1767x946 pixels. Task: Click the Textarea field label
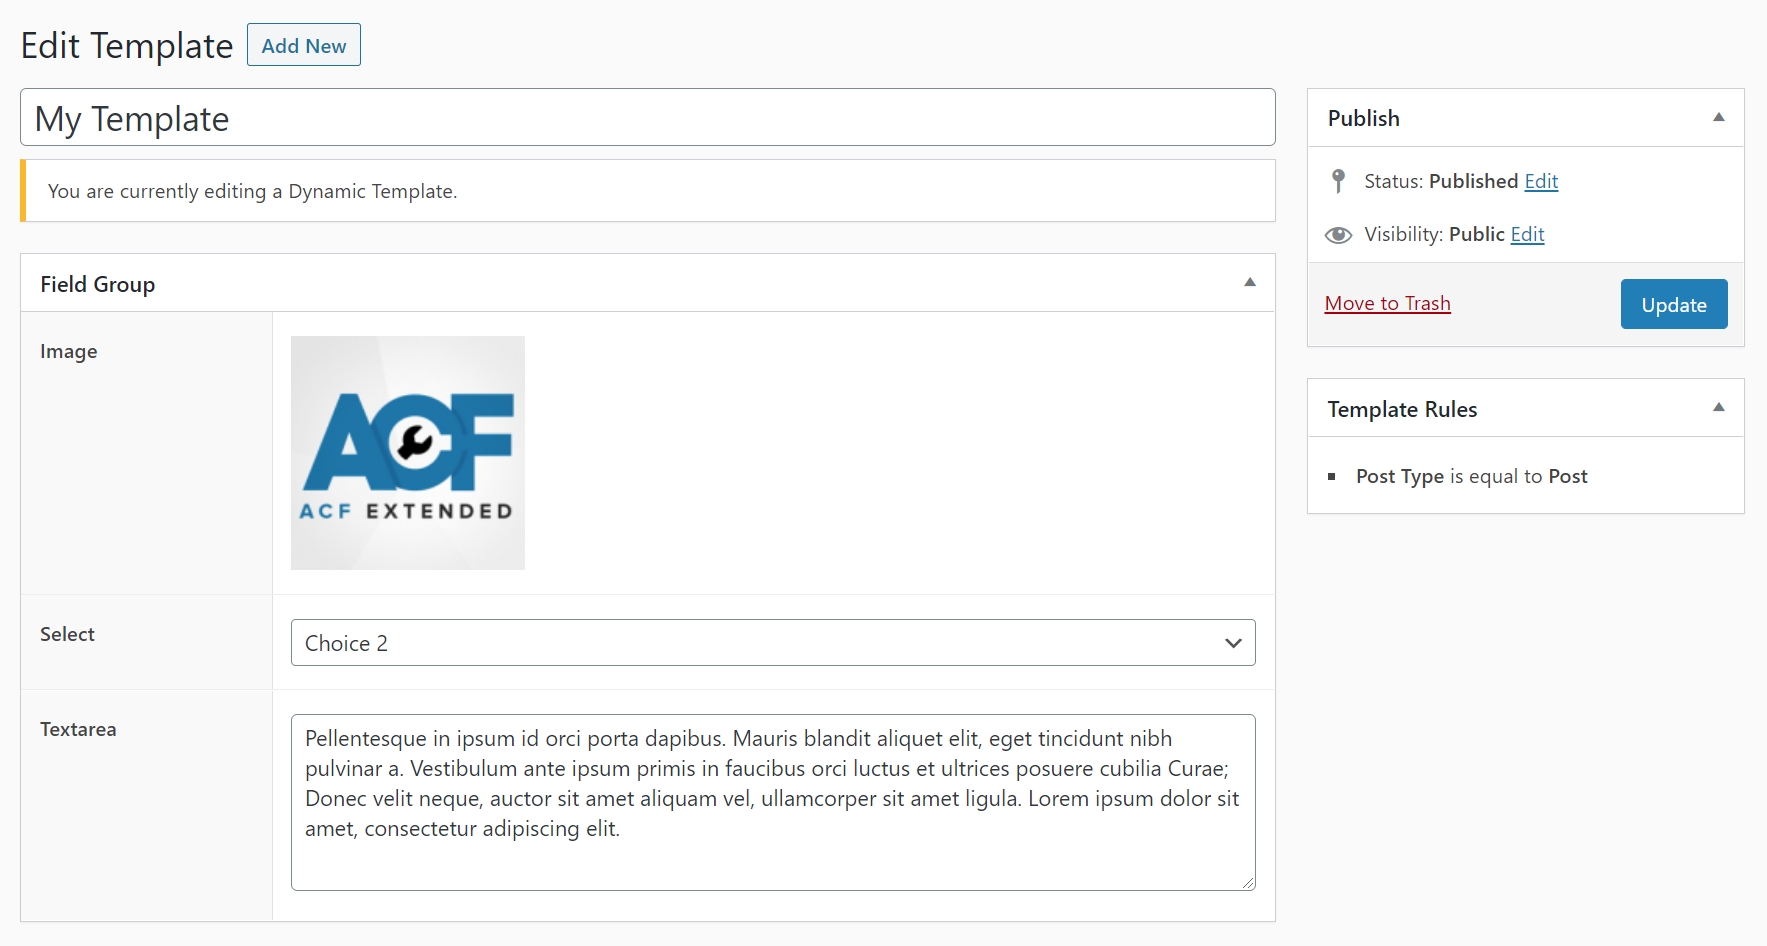tap(78, 729)
